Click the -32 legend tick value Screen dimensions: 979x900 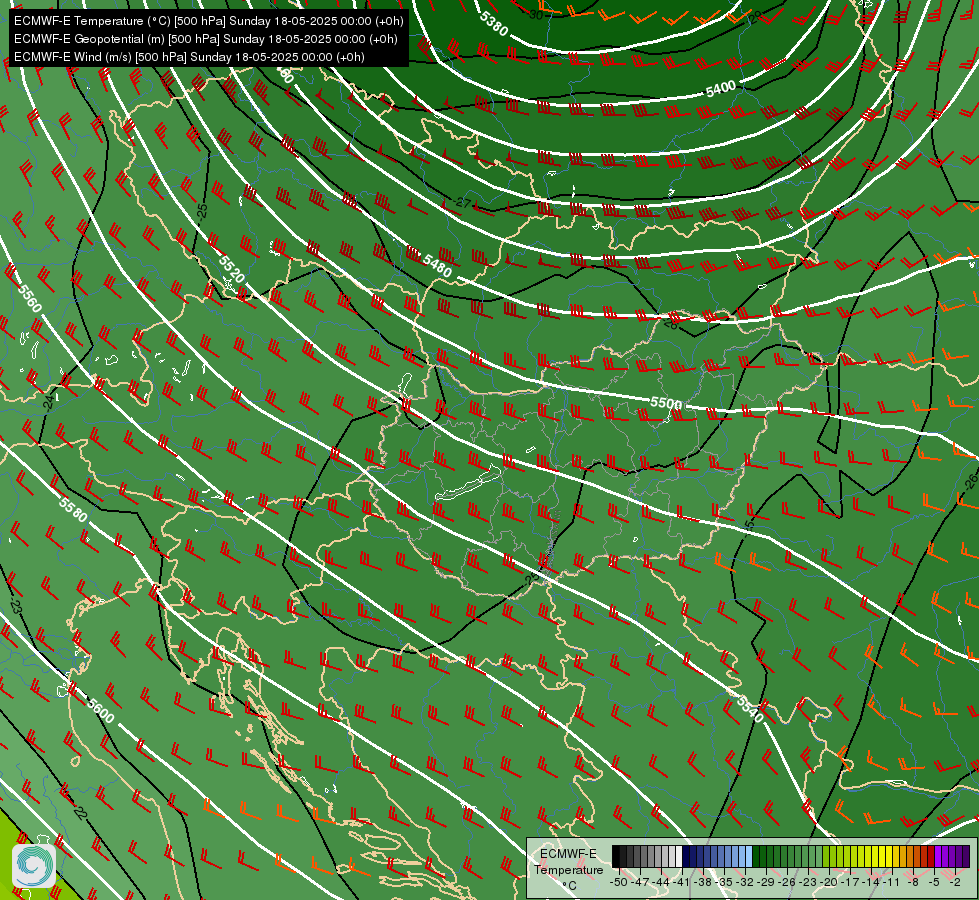coord(745,882)
